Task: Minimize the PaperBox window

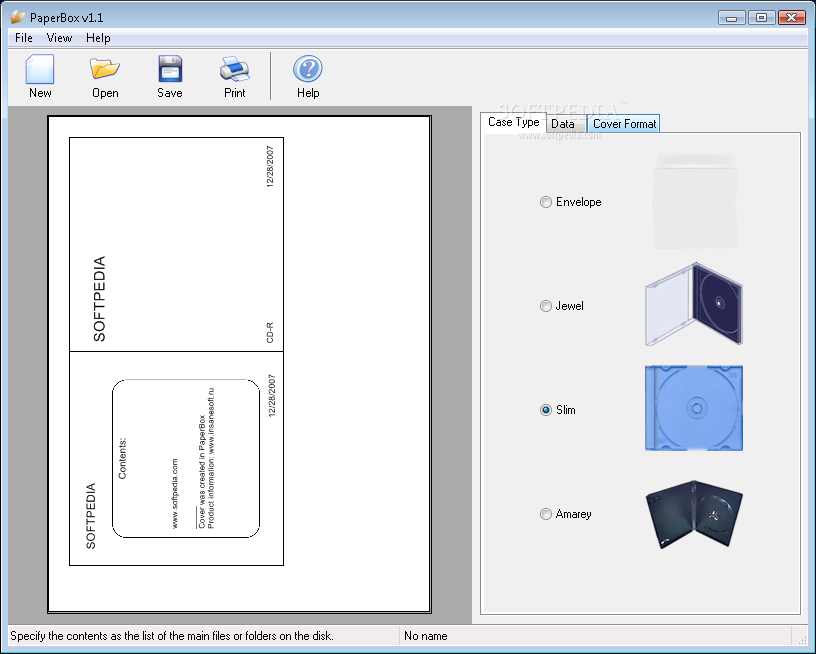Action: 731,18
